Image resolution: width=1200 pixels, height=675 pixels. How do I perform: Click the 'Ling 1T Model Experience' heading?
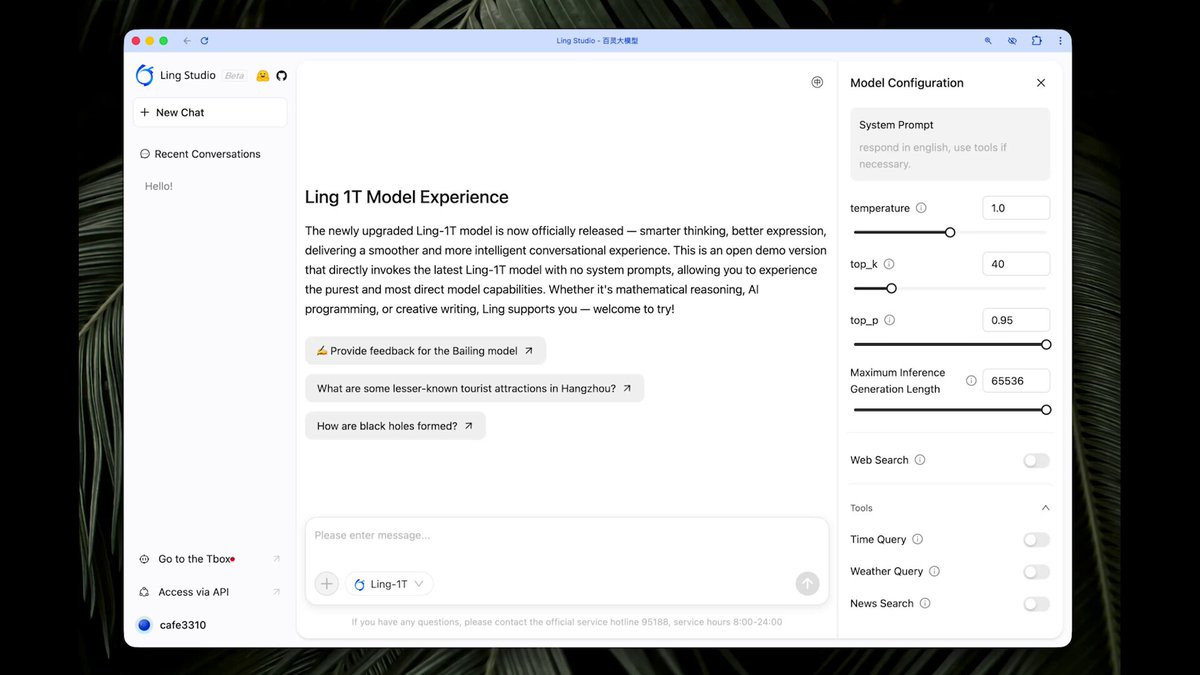407,197
